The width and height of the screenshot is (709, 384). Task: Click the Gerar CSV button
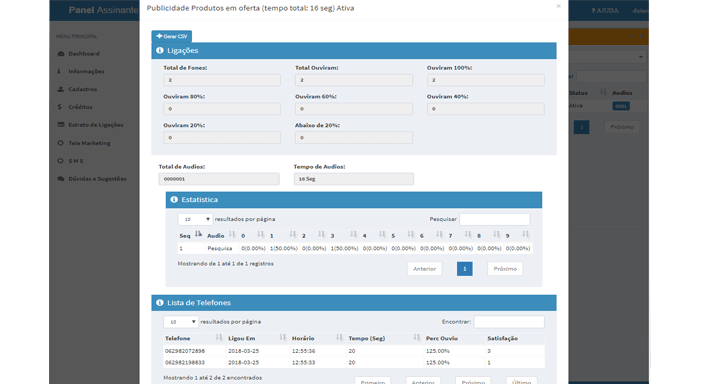point(171,36)
